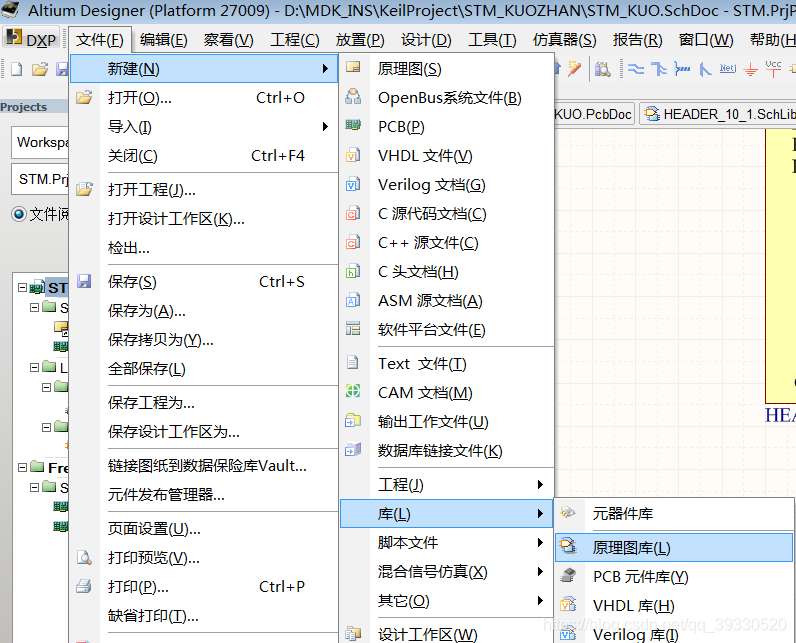Screen dimensions: 796x643
Task: Select the 文件阅 radio button
Action: [x=19, y=214]
